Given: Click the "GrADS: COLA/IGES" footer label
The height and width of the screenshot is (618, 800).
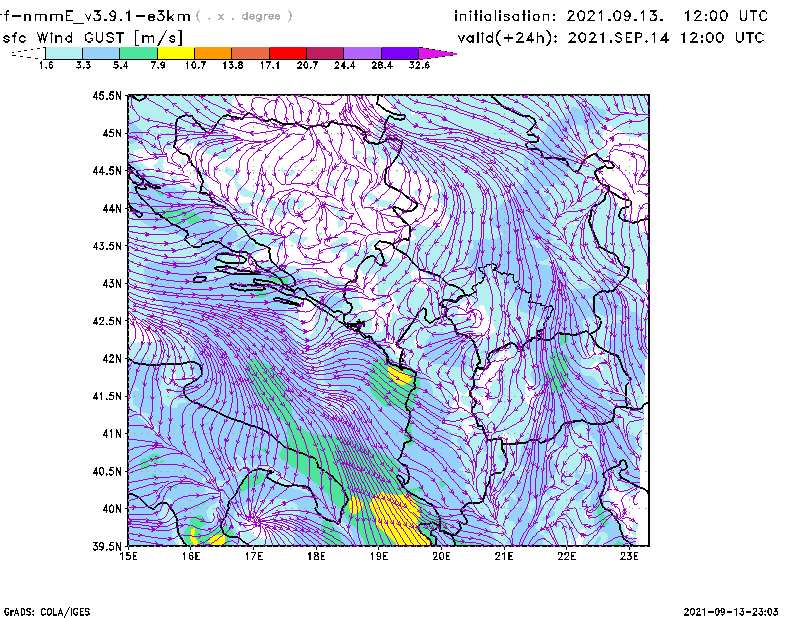Looking at the screenshot, I should (47, 612).
